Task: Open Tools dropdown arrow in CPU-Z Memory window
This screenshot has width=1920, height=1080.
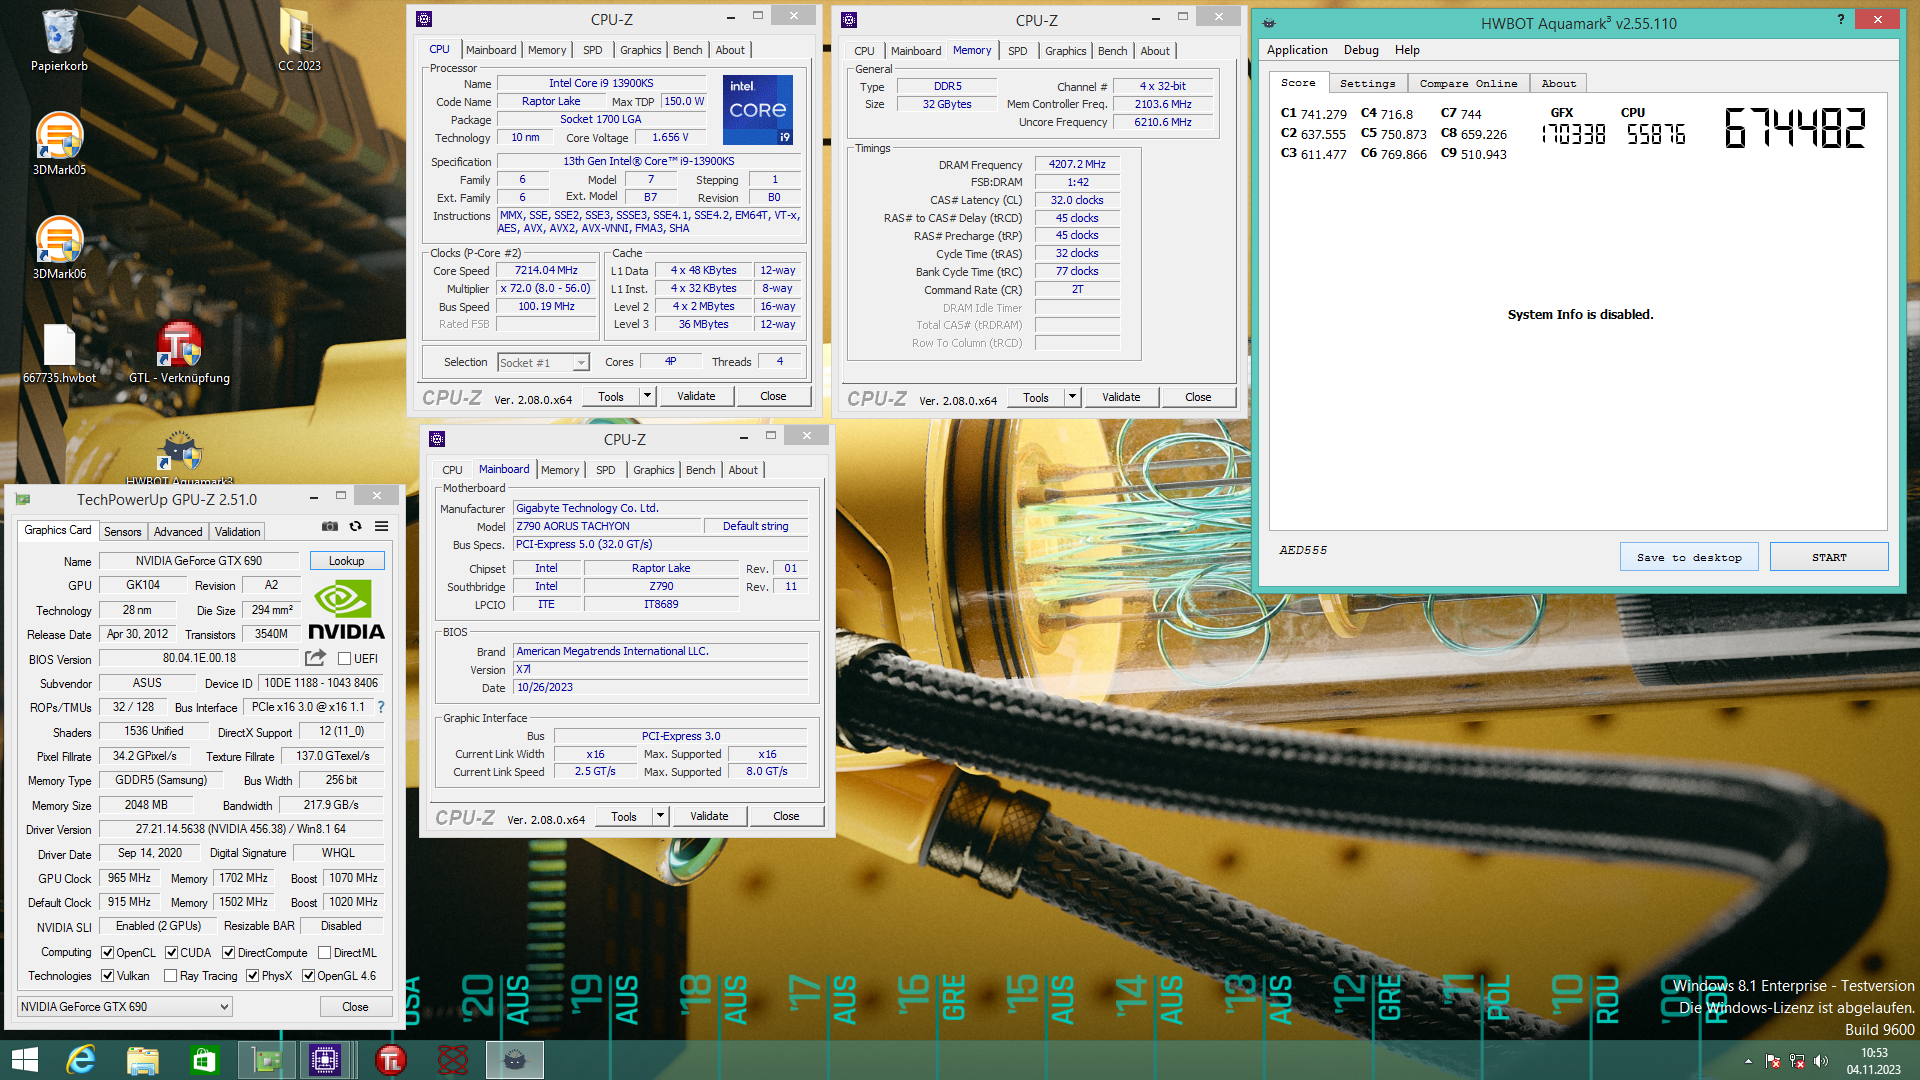Action: point(1072,397)
